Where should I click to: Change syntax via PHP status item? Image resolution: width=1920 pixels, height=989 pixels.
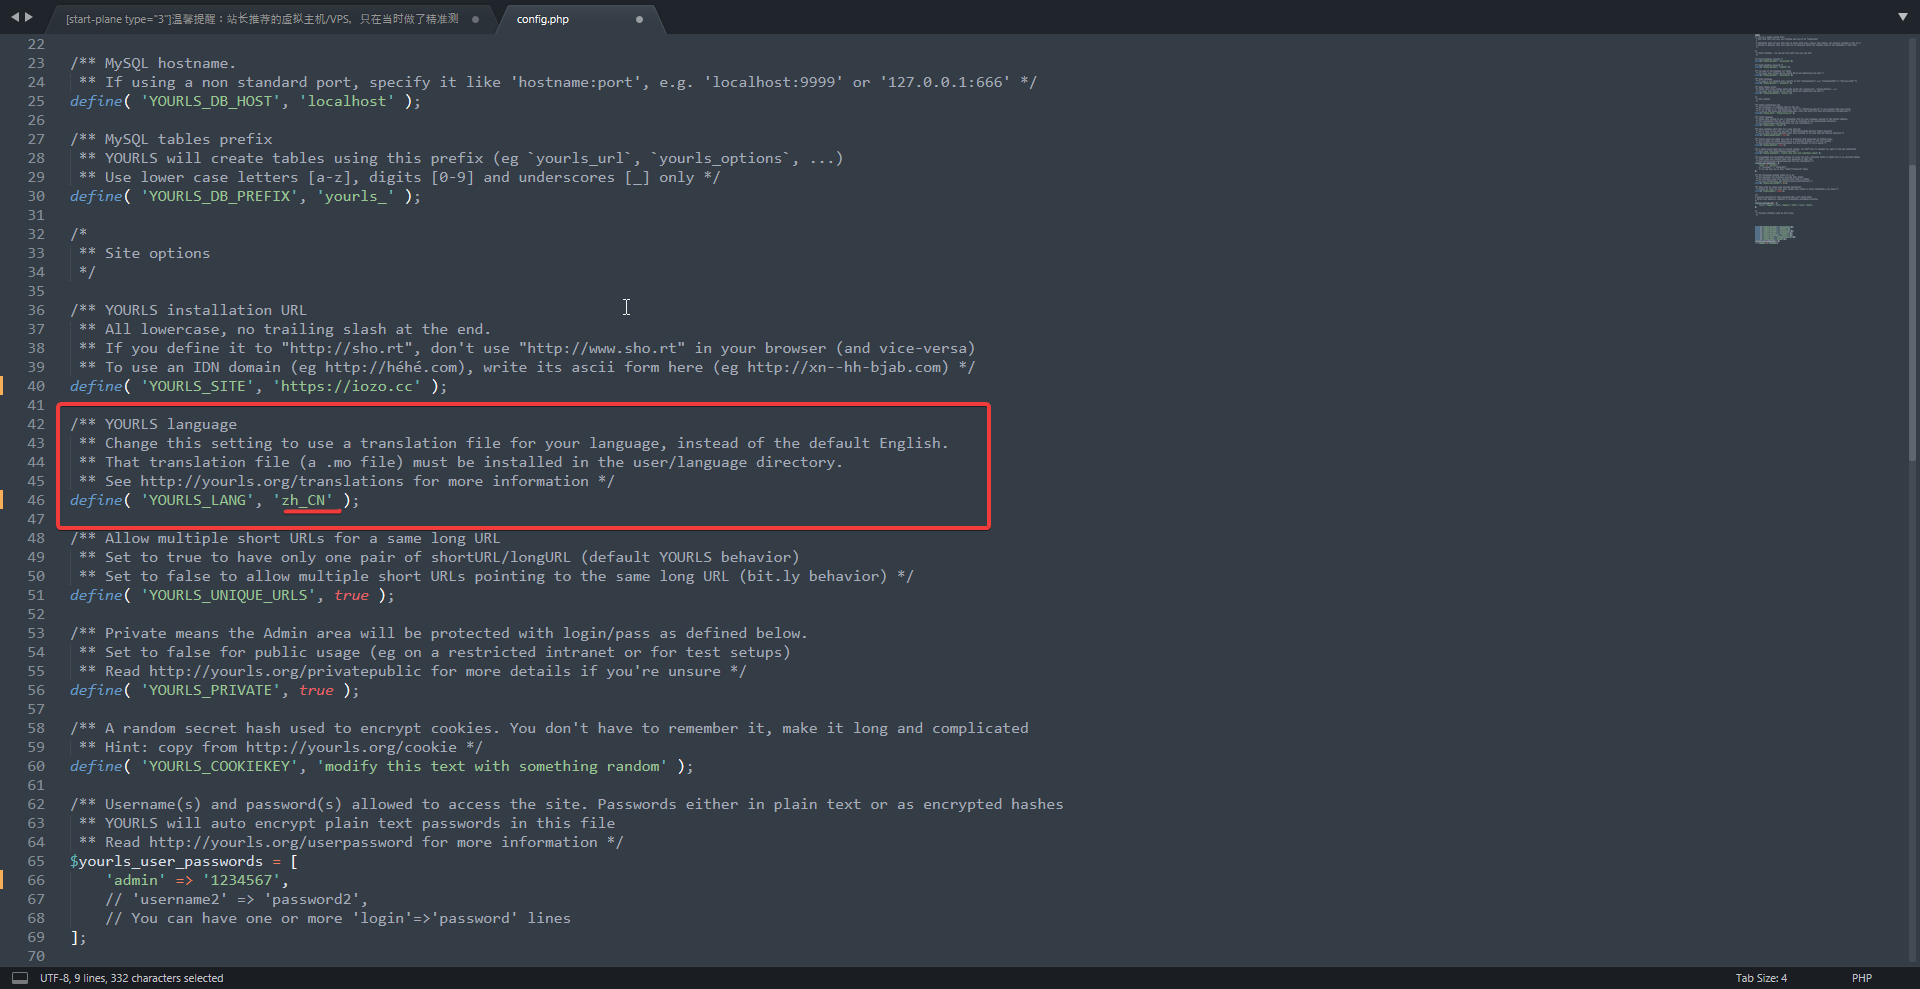(1861, 978)
